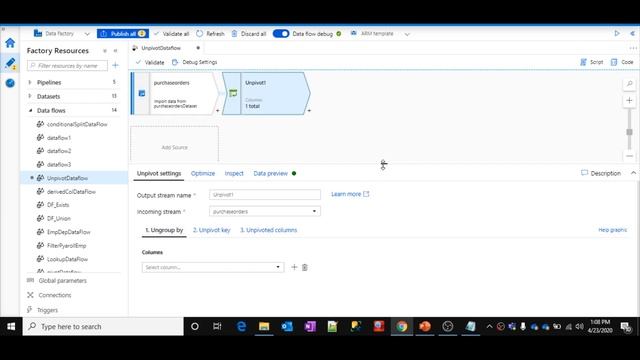This screenshot has width=640, height=360.
Task: Click the Discard all trash icon
Action: [x=234, y=33]
